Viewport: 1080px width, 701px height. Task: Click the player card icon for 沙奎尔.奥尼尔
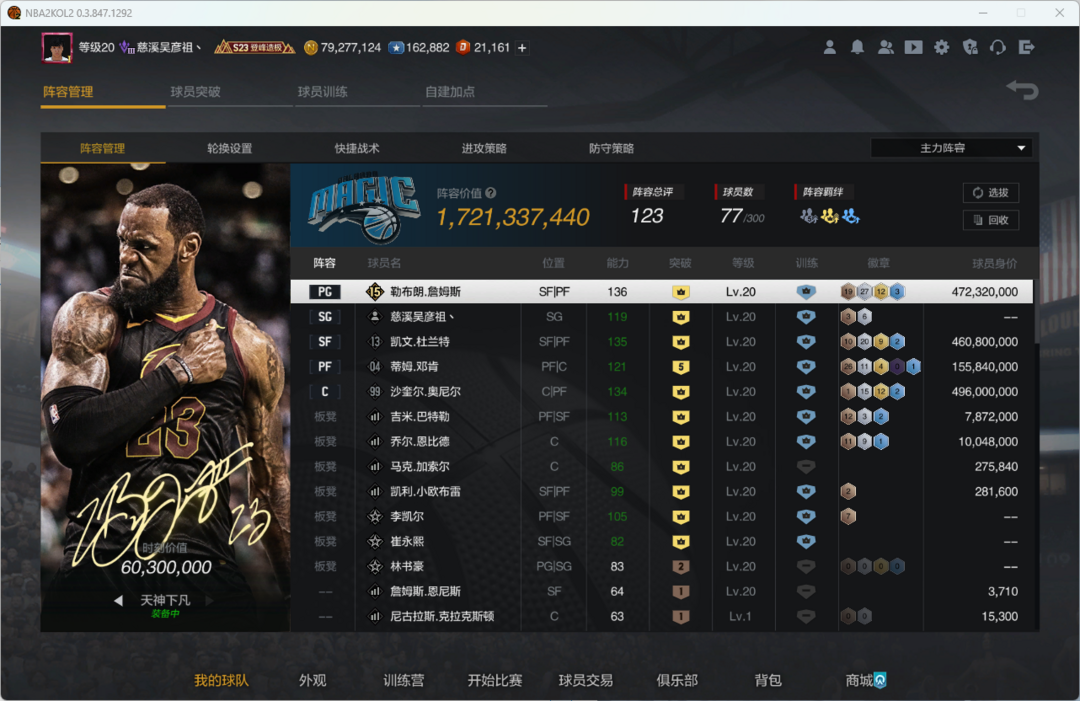(375, 392)
